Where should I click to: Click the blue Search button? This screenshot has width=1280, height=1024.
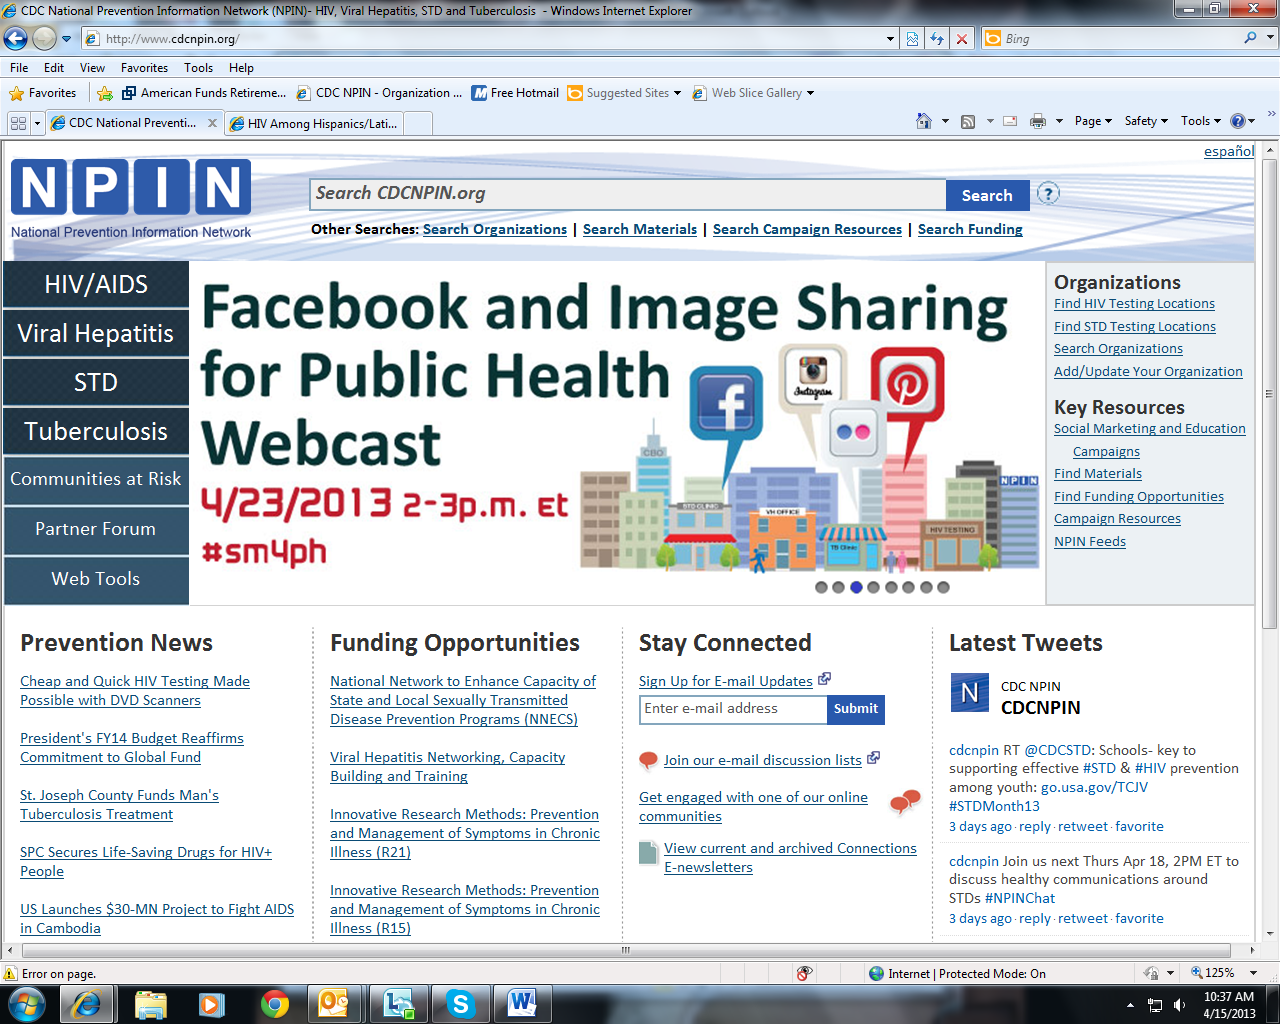point(987,196)
